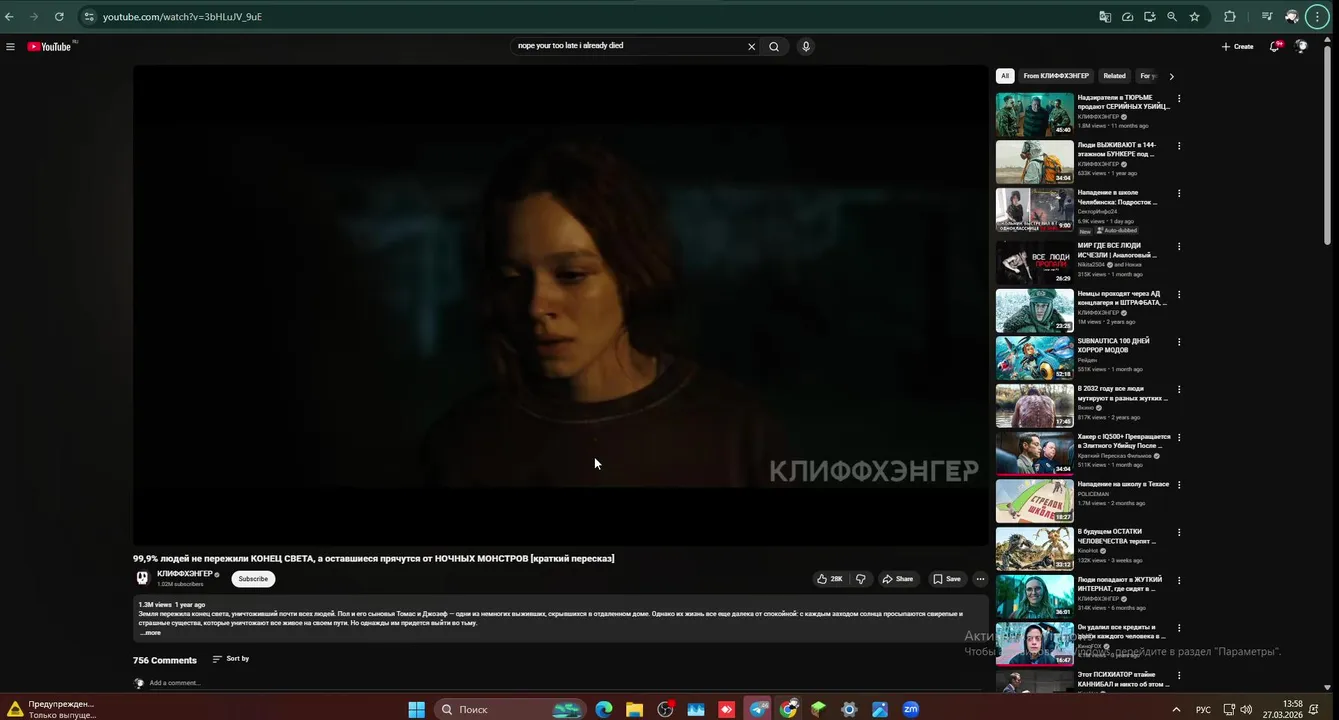
Task: Open options for 'Люди ВЫЖИВАЮТ' bunker video
Action: 1179,146
